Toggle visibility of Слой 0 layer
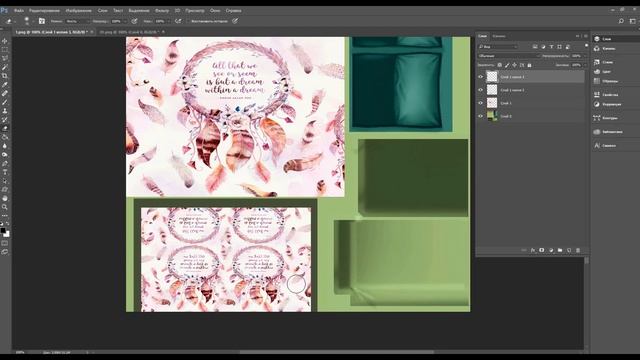 (x=480, y=116)
